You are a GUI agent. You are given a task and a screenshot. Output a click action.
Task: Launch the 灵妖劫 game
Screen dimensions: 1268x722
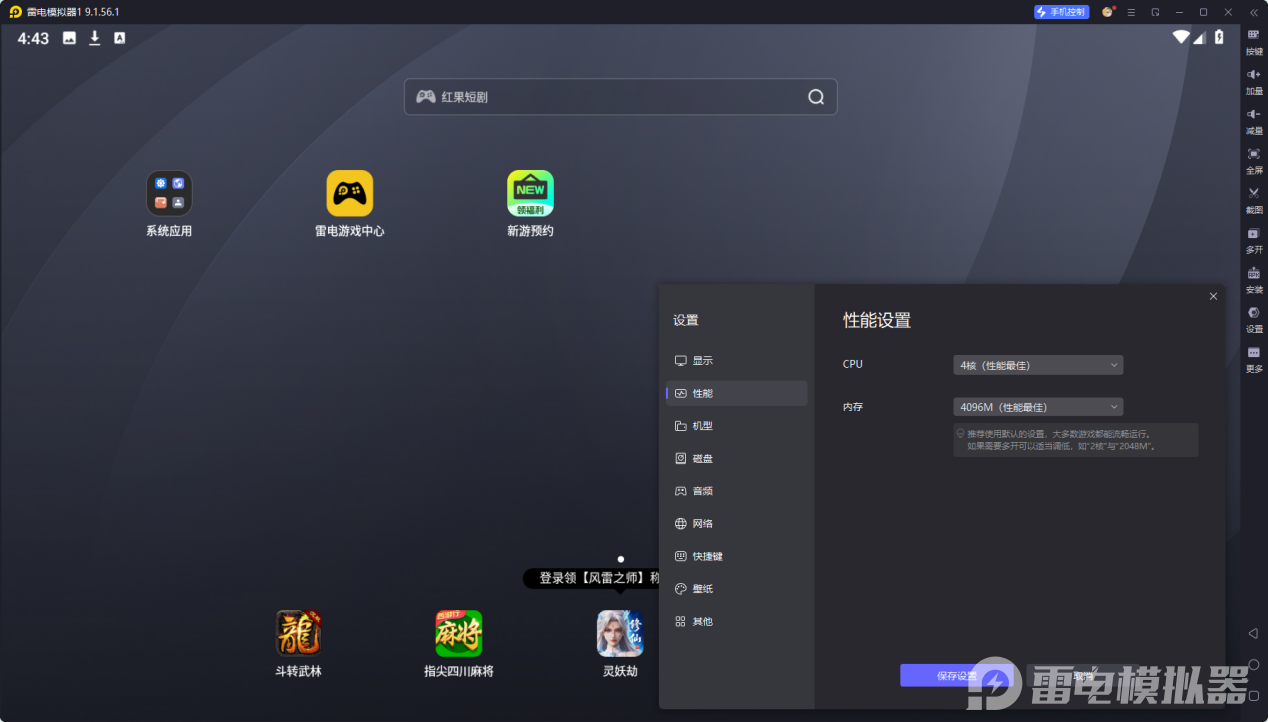click(620, 644)
